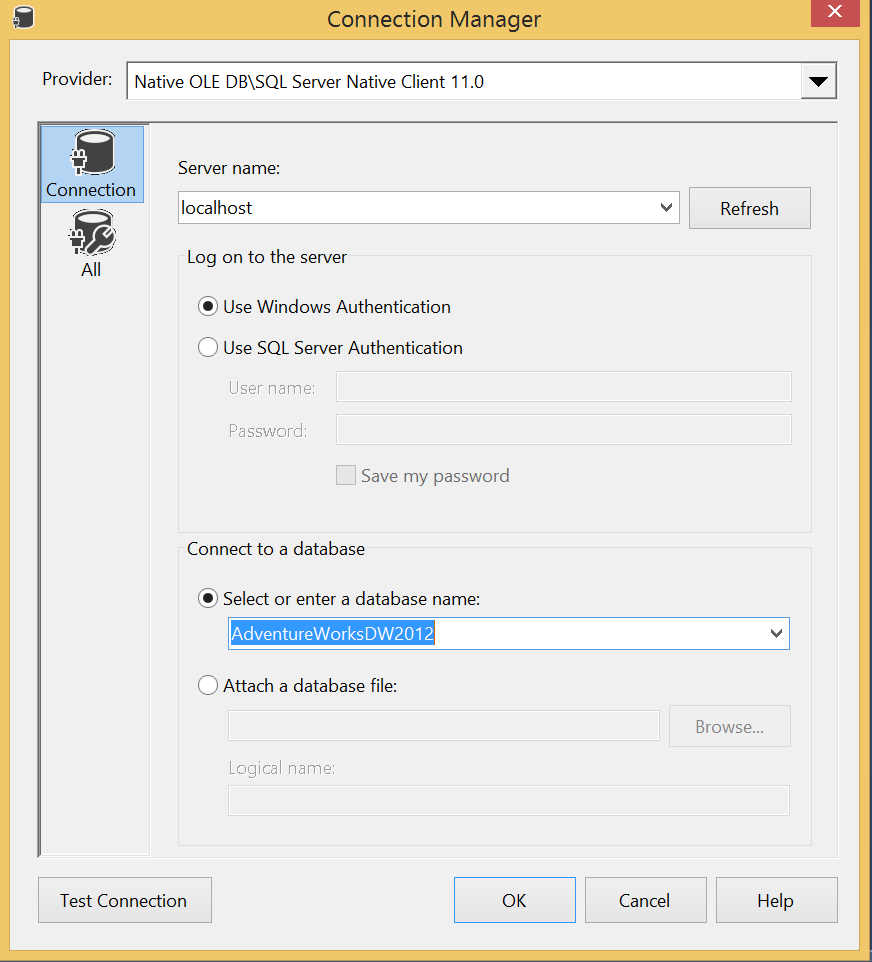Open the Server name dropdown arrow

666,207
